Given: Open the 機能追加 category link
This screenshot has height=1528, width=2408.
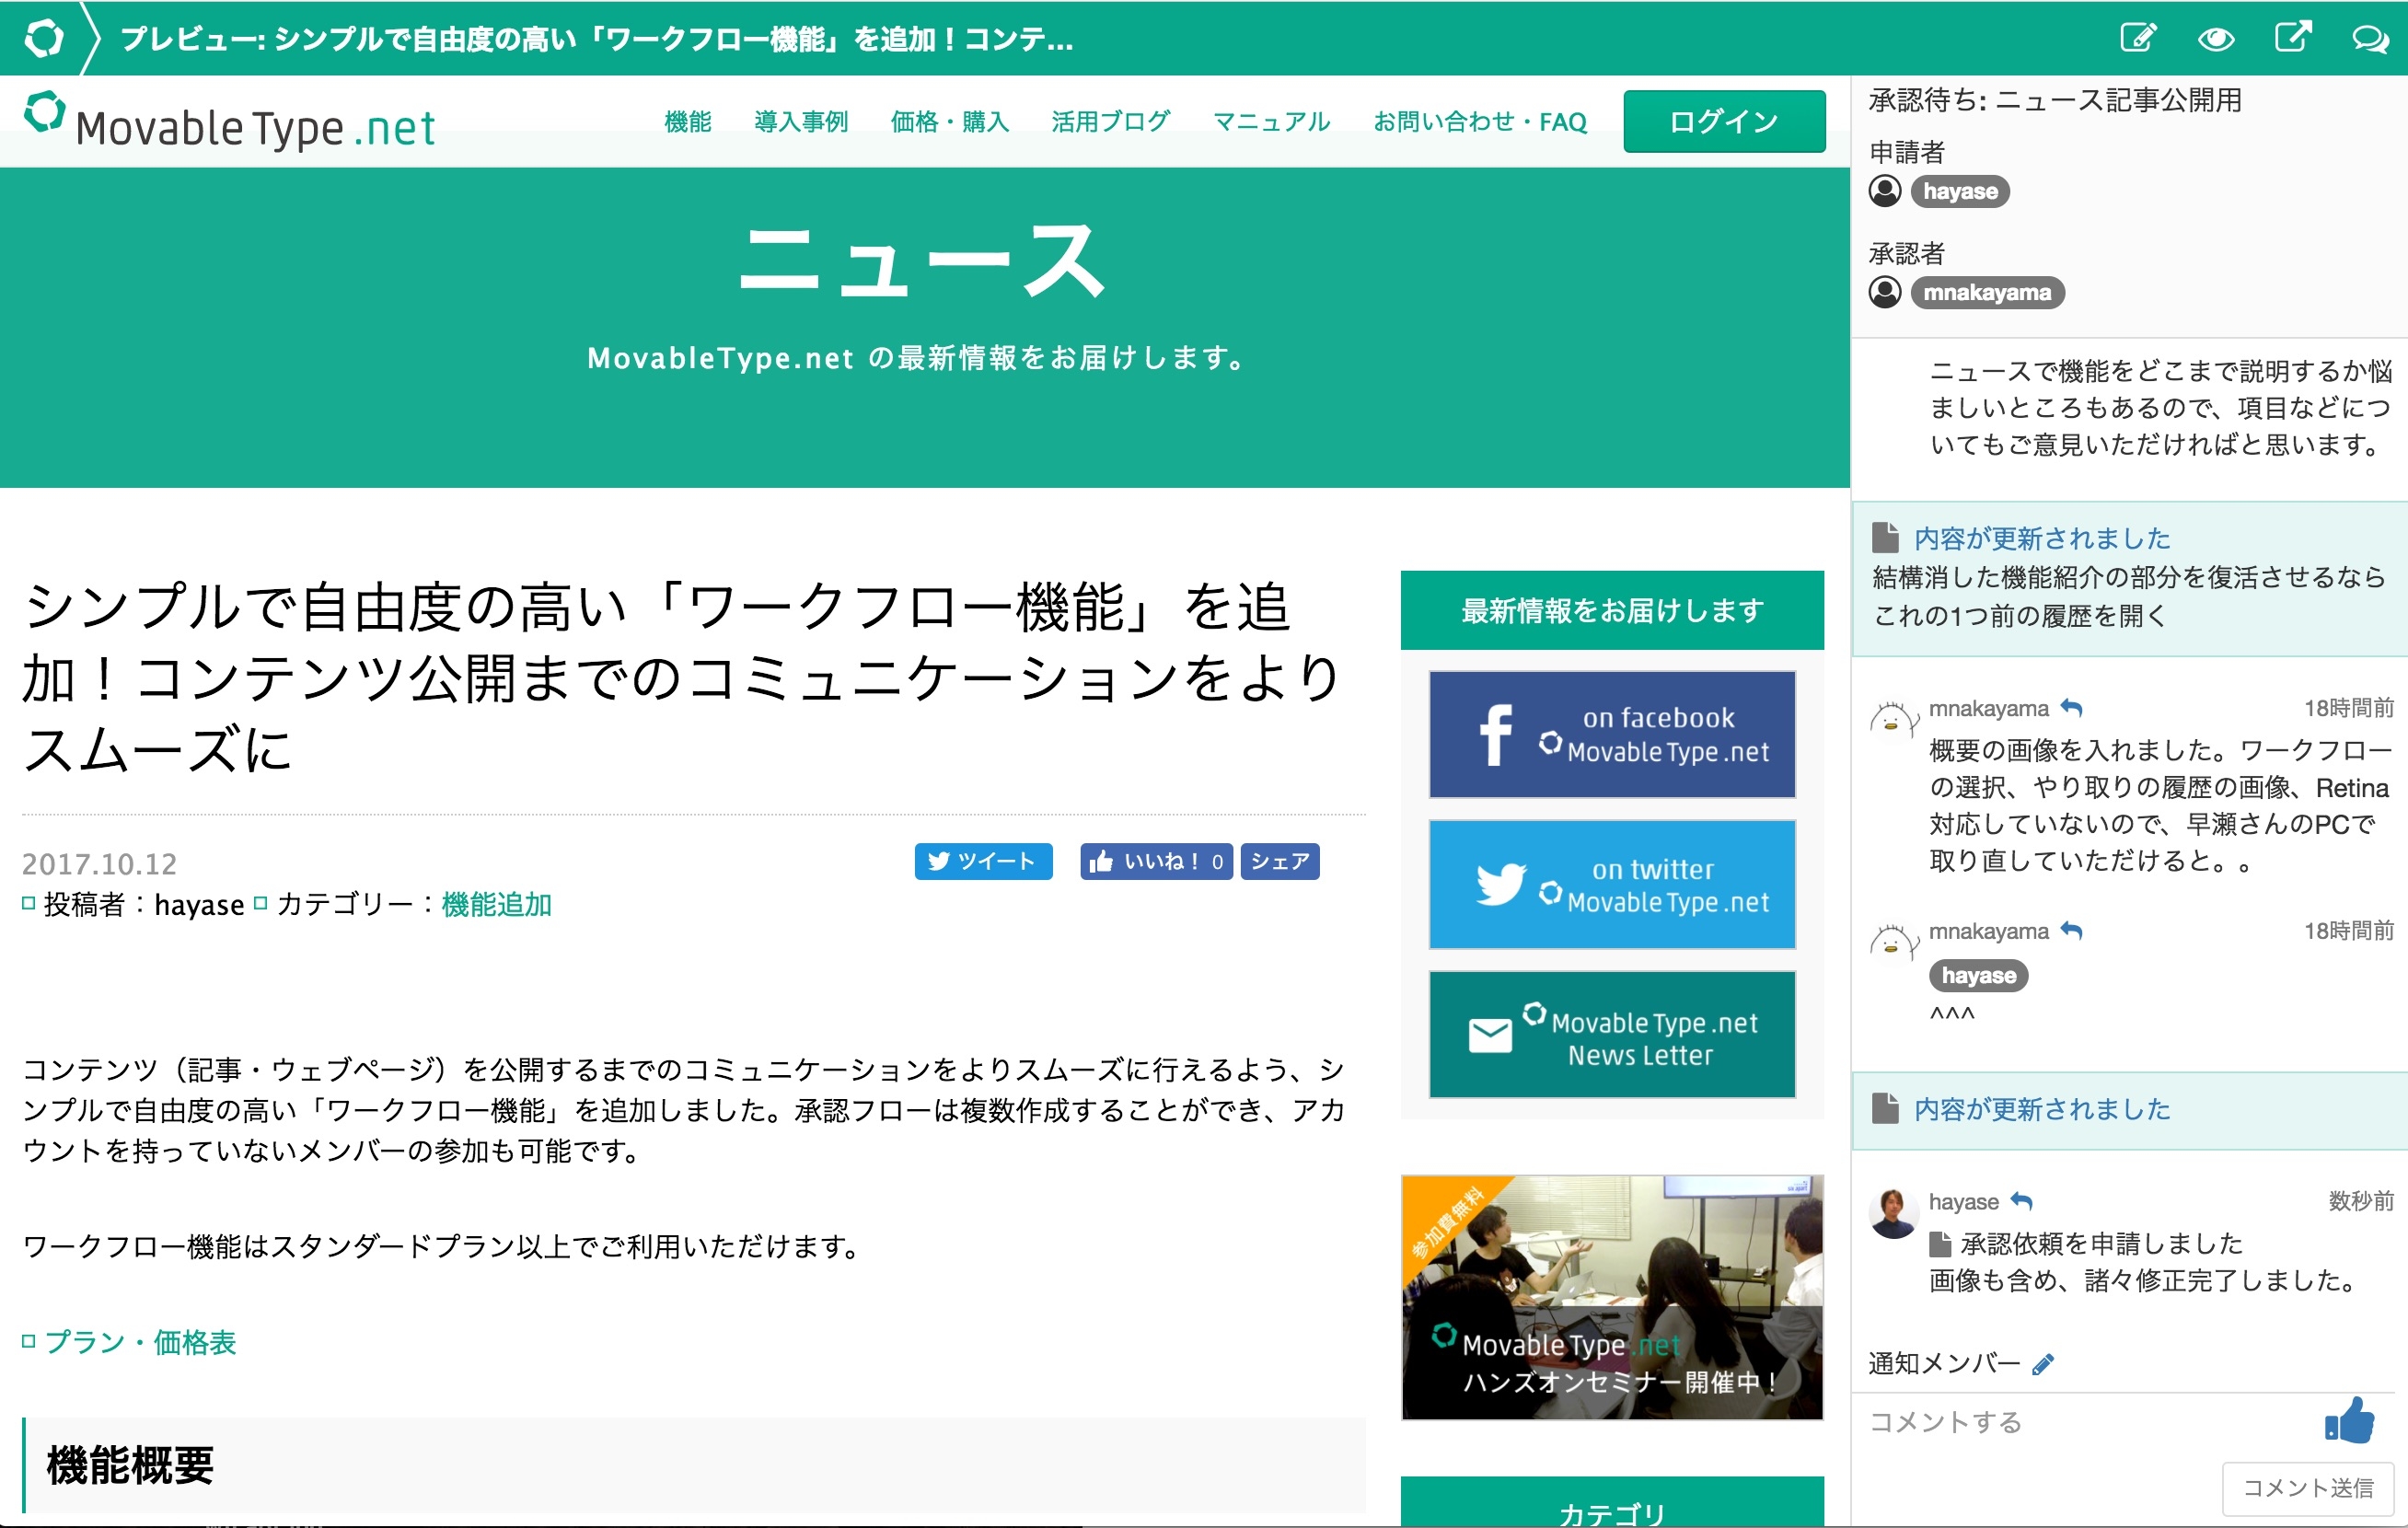Looking at the screenshot, I should click(x=497, y=905).
